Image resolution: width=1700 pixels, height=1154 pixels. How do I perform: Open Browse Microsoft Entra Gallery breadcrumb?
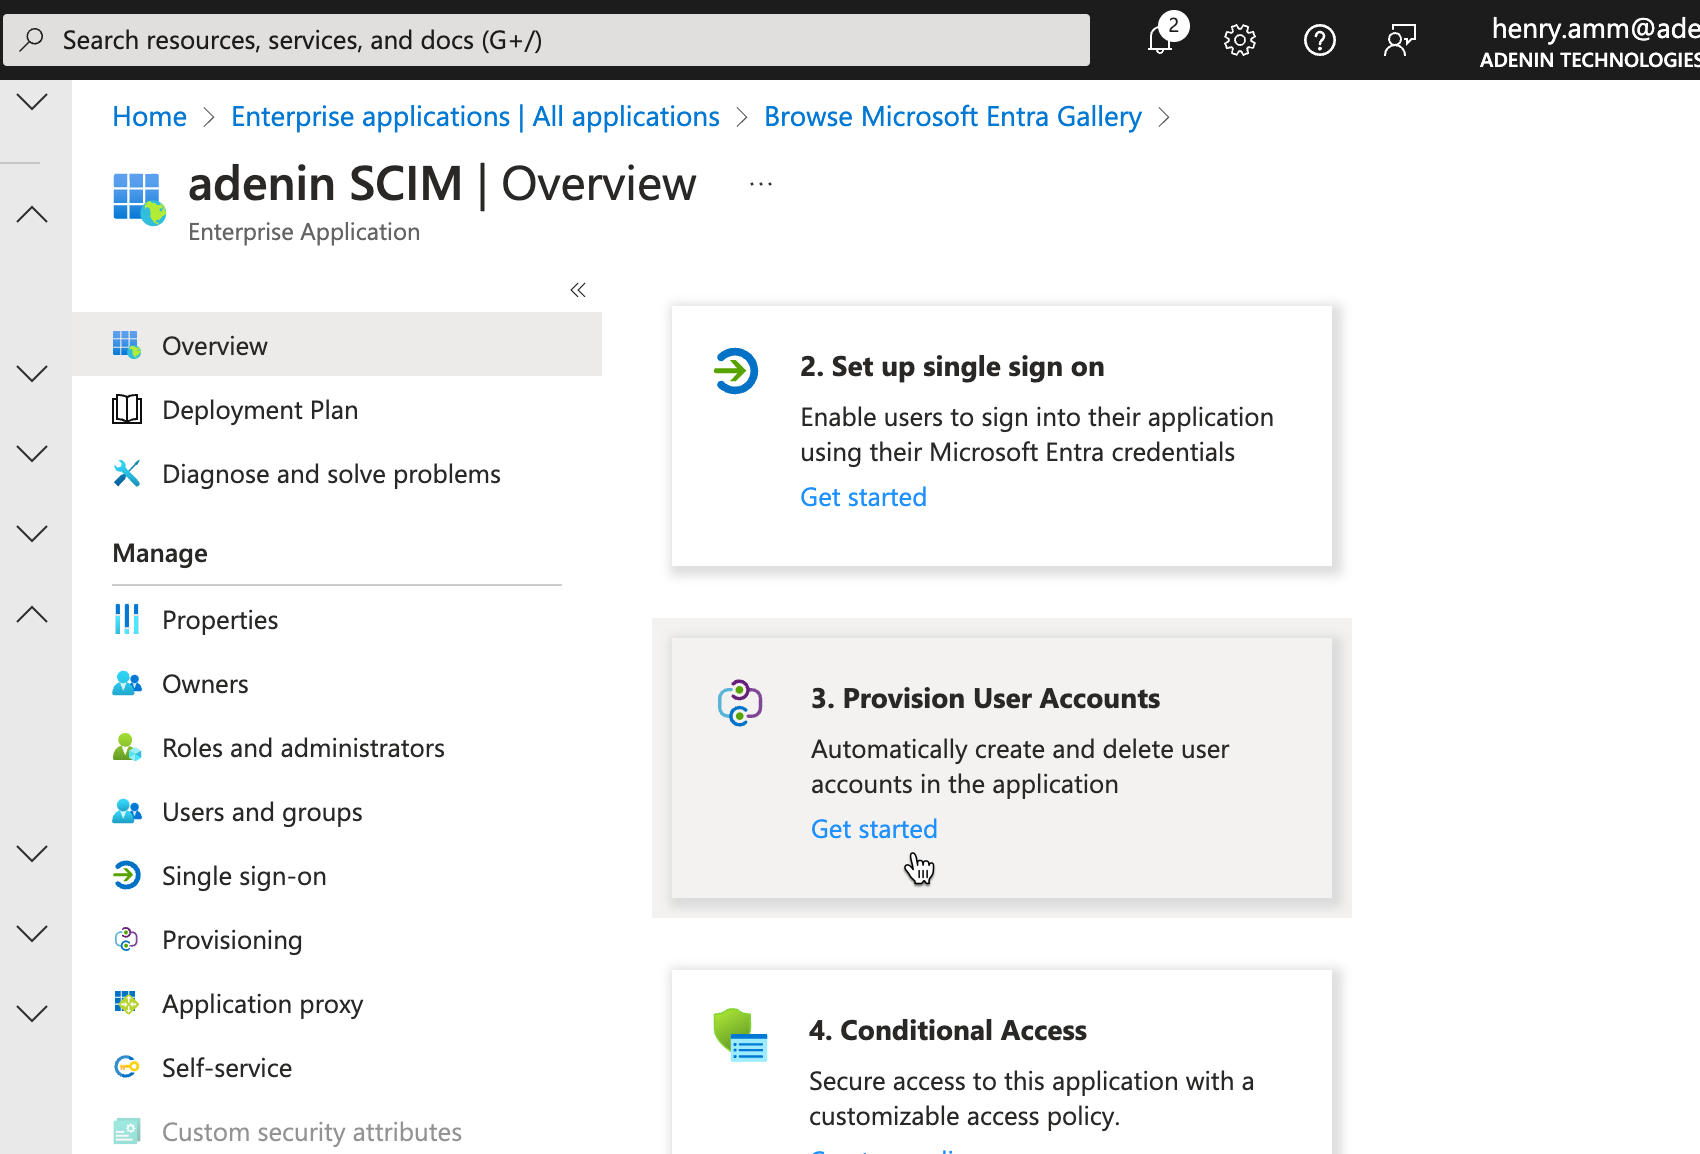[952, 117]
